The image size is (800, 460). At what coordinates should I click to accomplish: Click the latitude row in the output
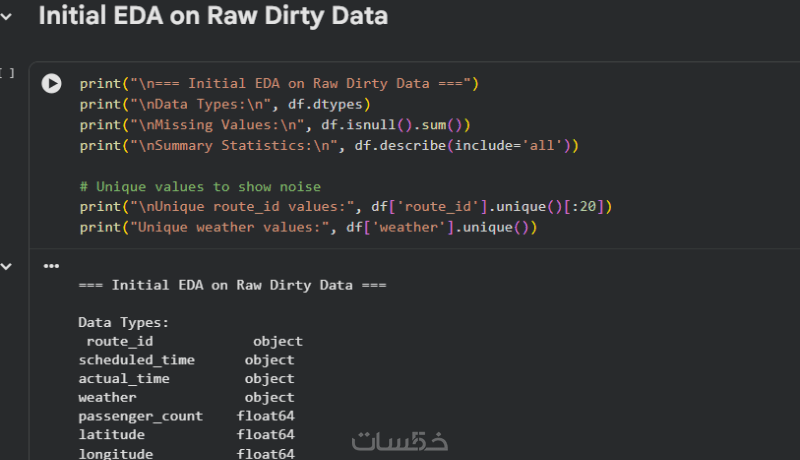point(186,435)
